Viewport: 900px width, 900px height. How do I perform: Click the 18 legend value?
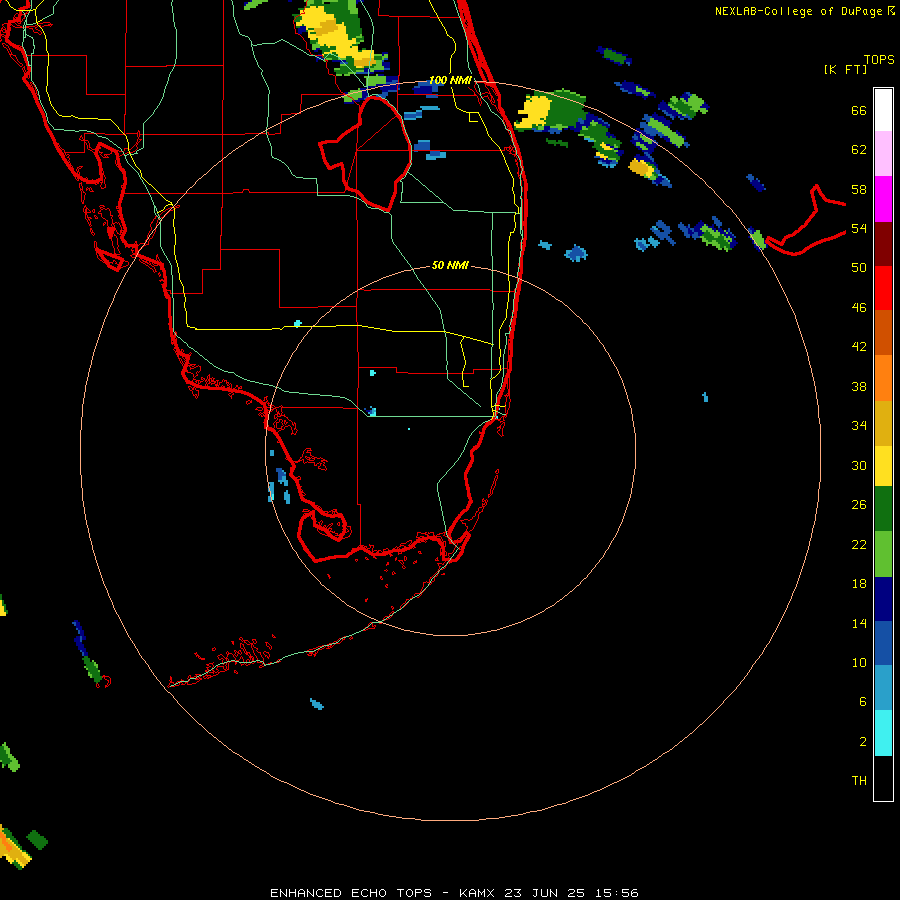[x=859, y=584]
